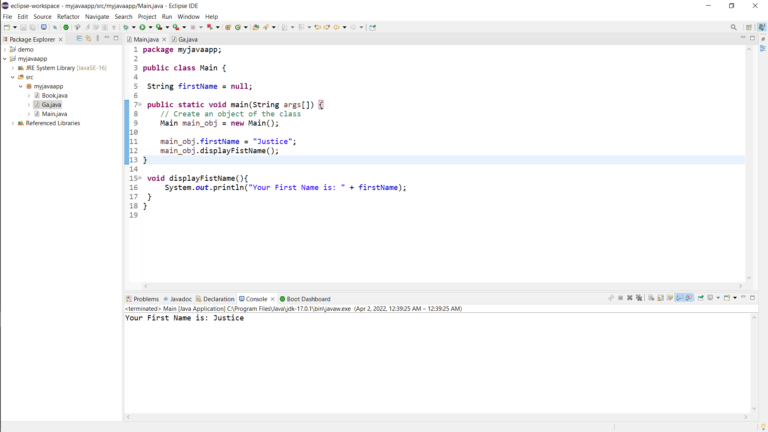Open the Refactor menu

[68, 17]
